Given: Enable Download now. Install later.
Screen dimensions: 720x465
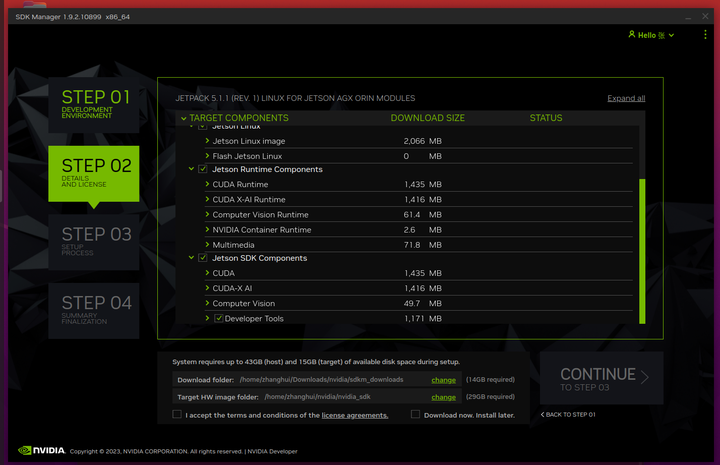Looking at the screenshot, I should pos(415,414).
